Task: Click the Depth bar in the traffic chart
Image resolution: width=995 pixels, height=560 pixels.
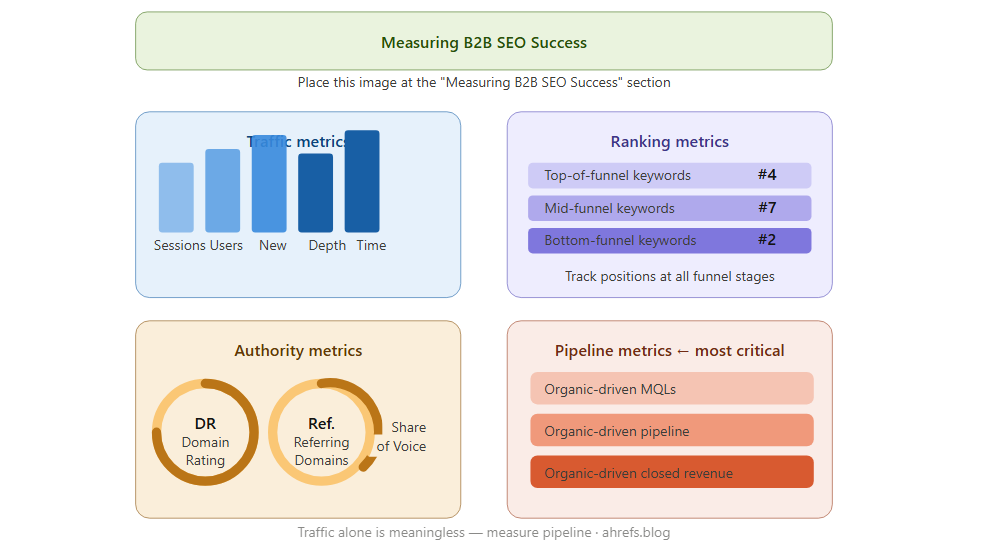Action: pos(315,192)
